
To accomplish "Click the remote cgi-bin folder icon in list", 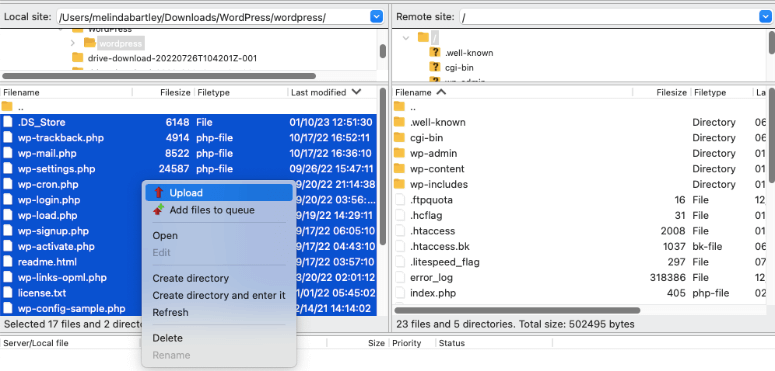I will click(x=399, y=137).
